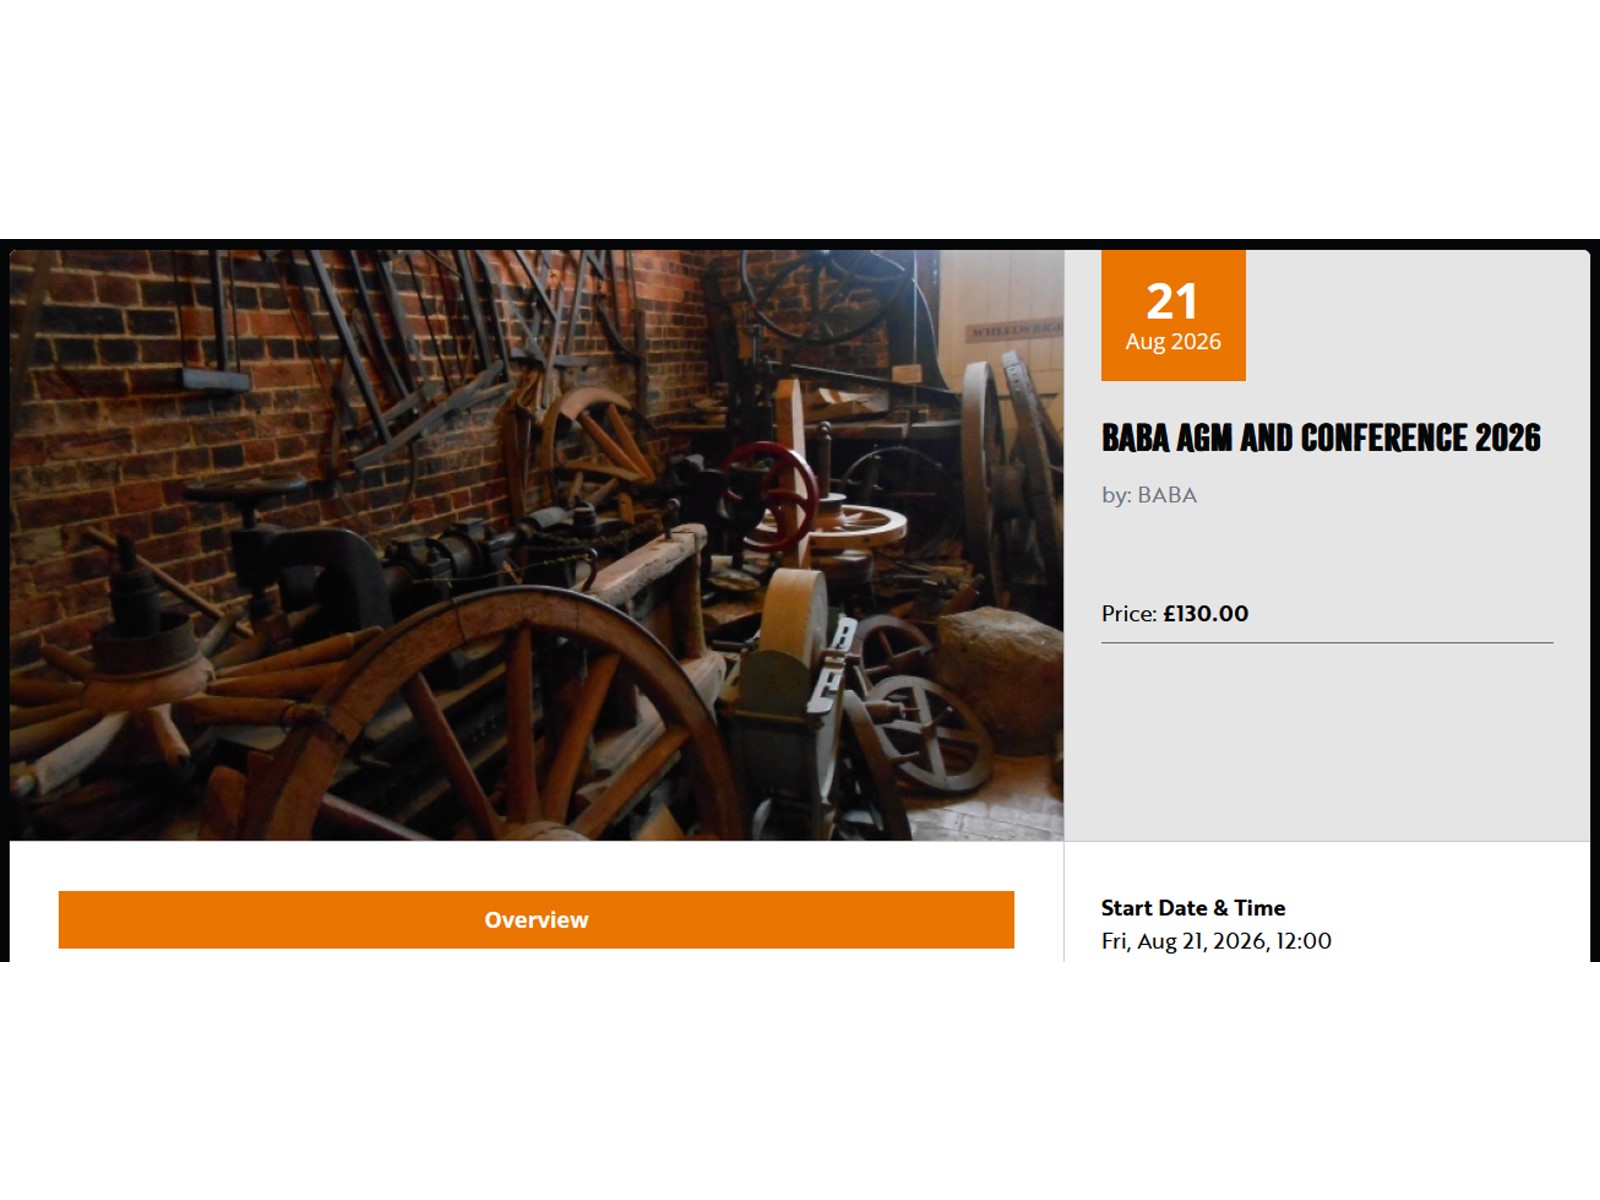Click the upright wheels leaning by the door
The width and height of the screenshot is (1600, 1200).
[1012, 470]
